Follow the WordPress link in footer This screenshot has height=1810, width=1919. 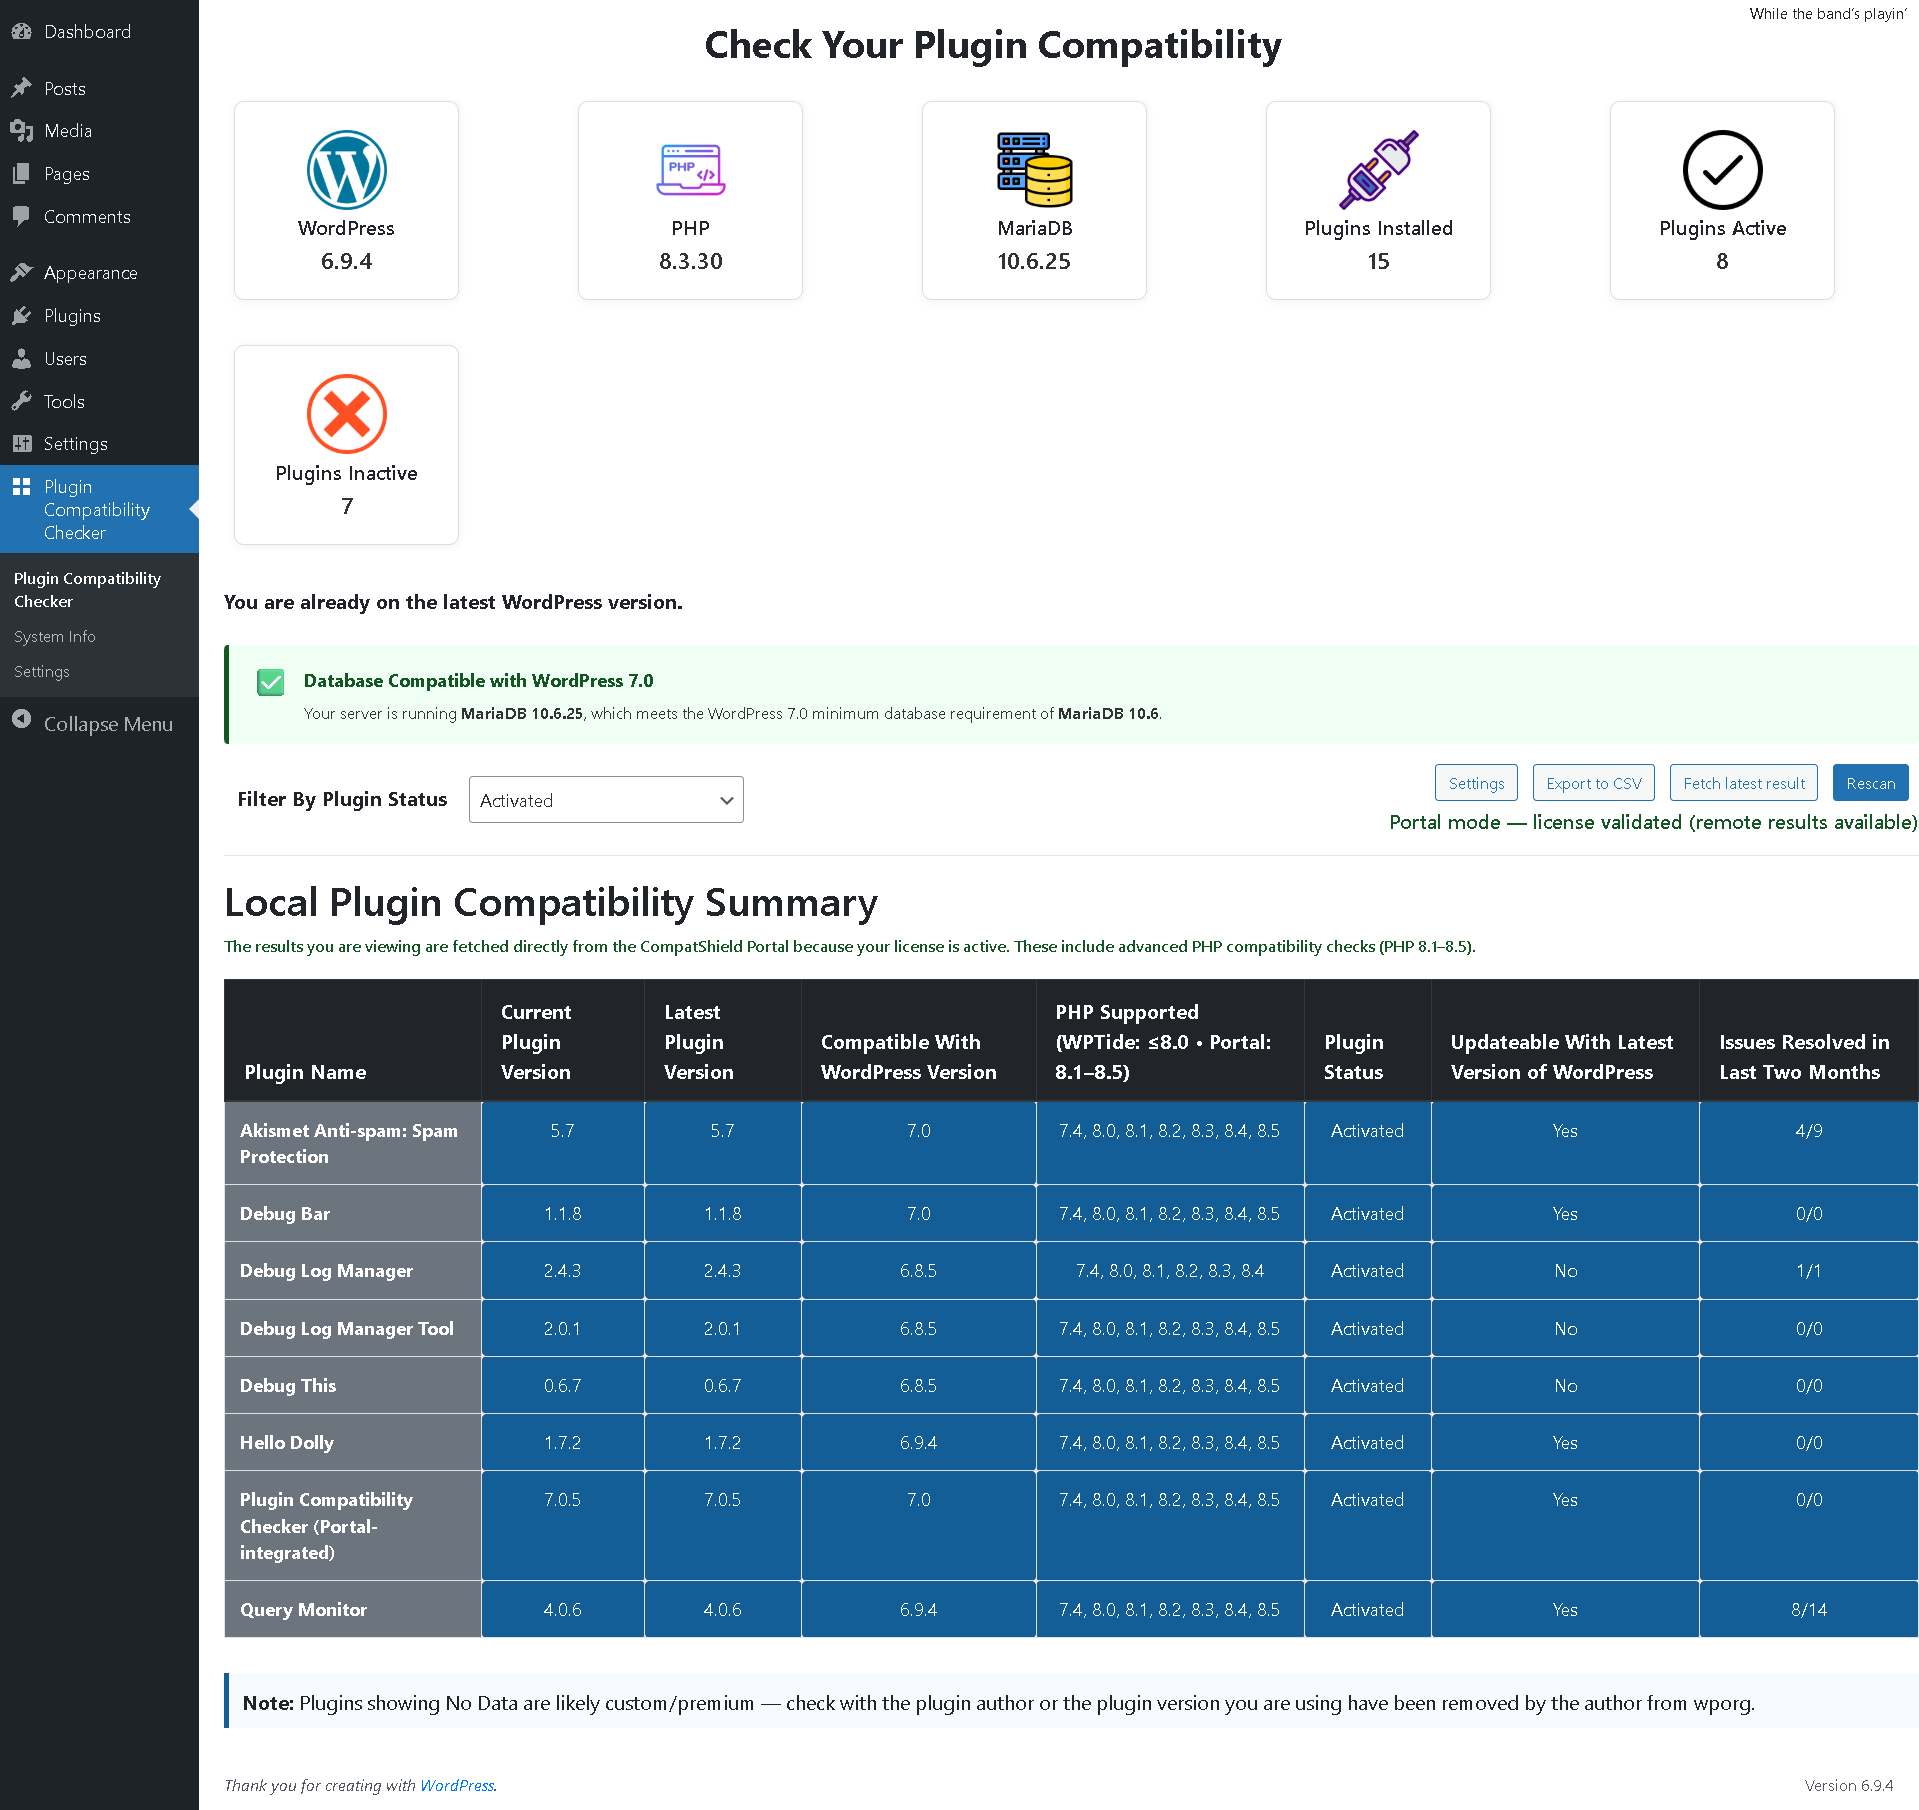click(x=457, y=1785)
